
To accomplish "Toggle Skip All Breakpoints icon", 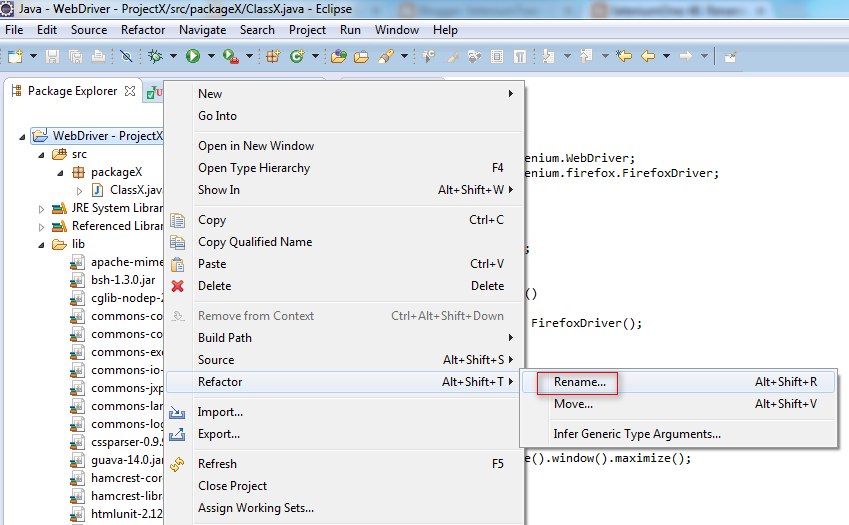I will tap(126, 56).
